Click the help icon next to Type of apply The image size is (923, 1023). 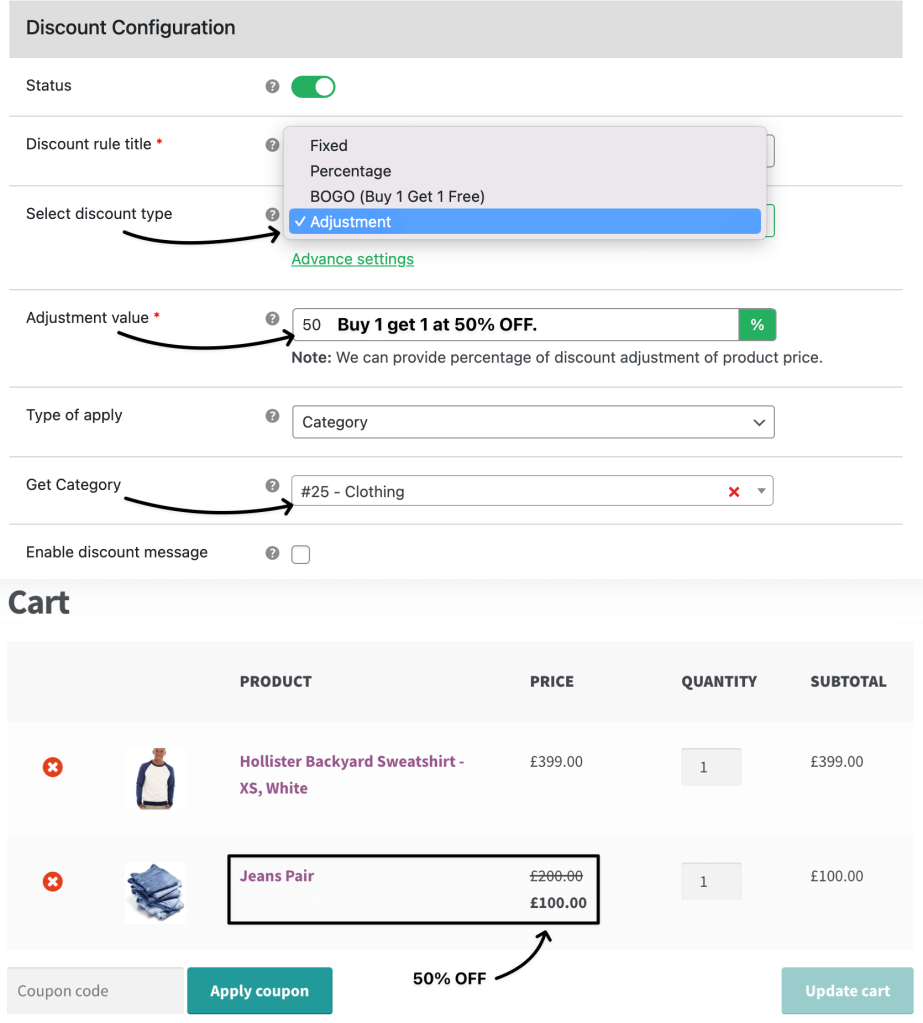click(x=273, y=416)
